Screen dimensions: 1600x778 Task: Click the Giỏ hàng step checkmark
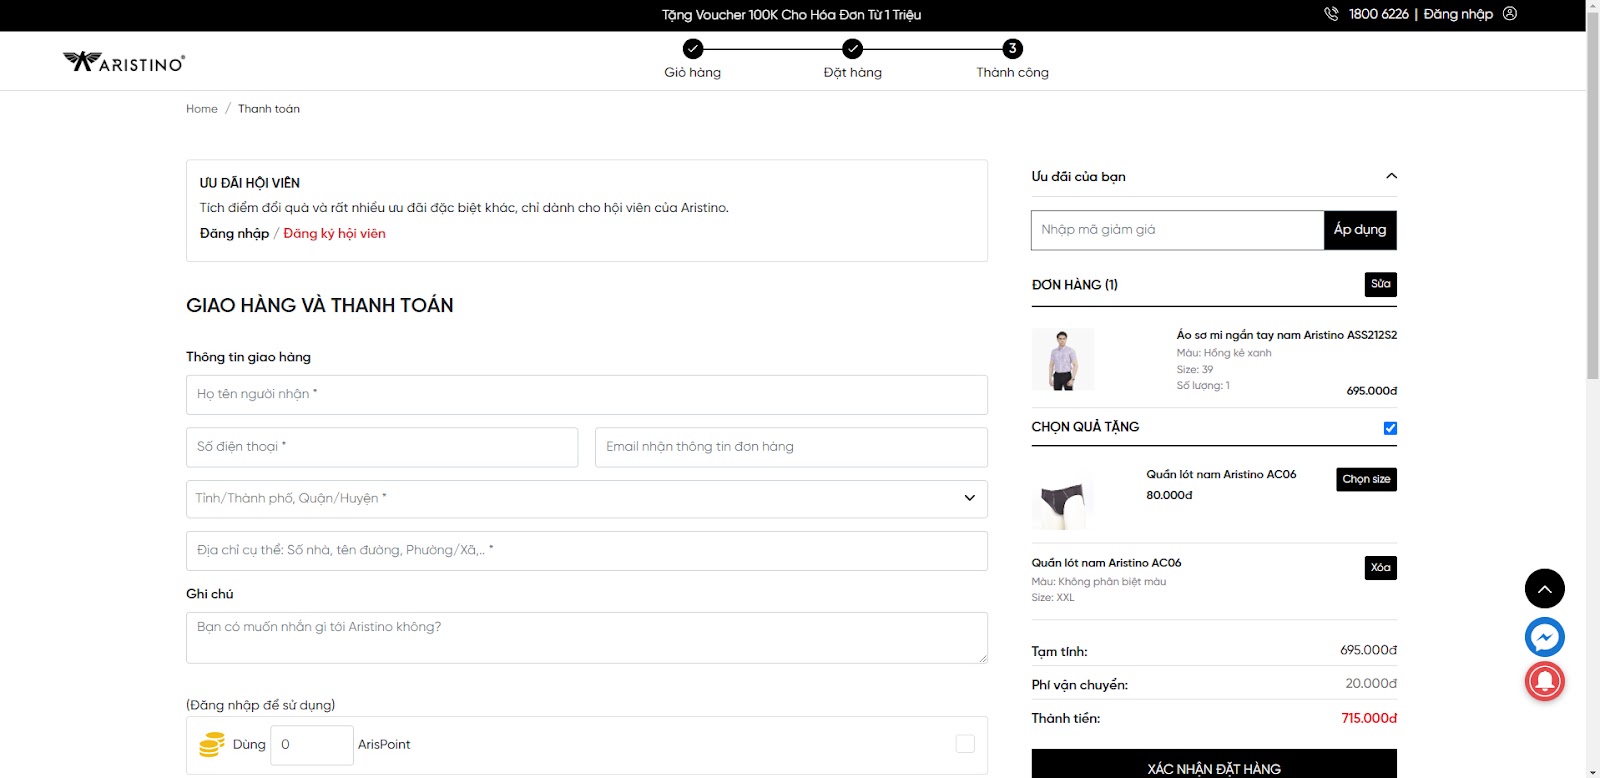click(x=693, y=48)
